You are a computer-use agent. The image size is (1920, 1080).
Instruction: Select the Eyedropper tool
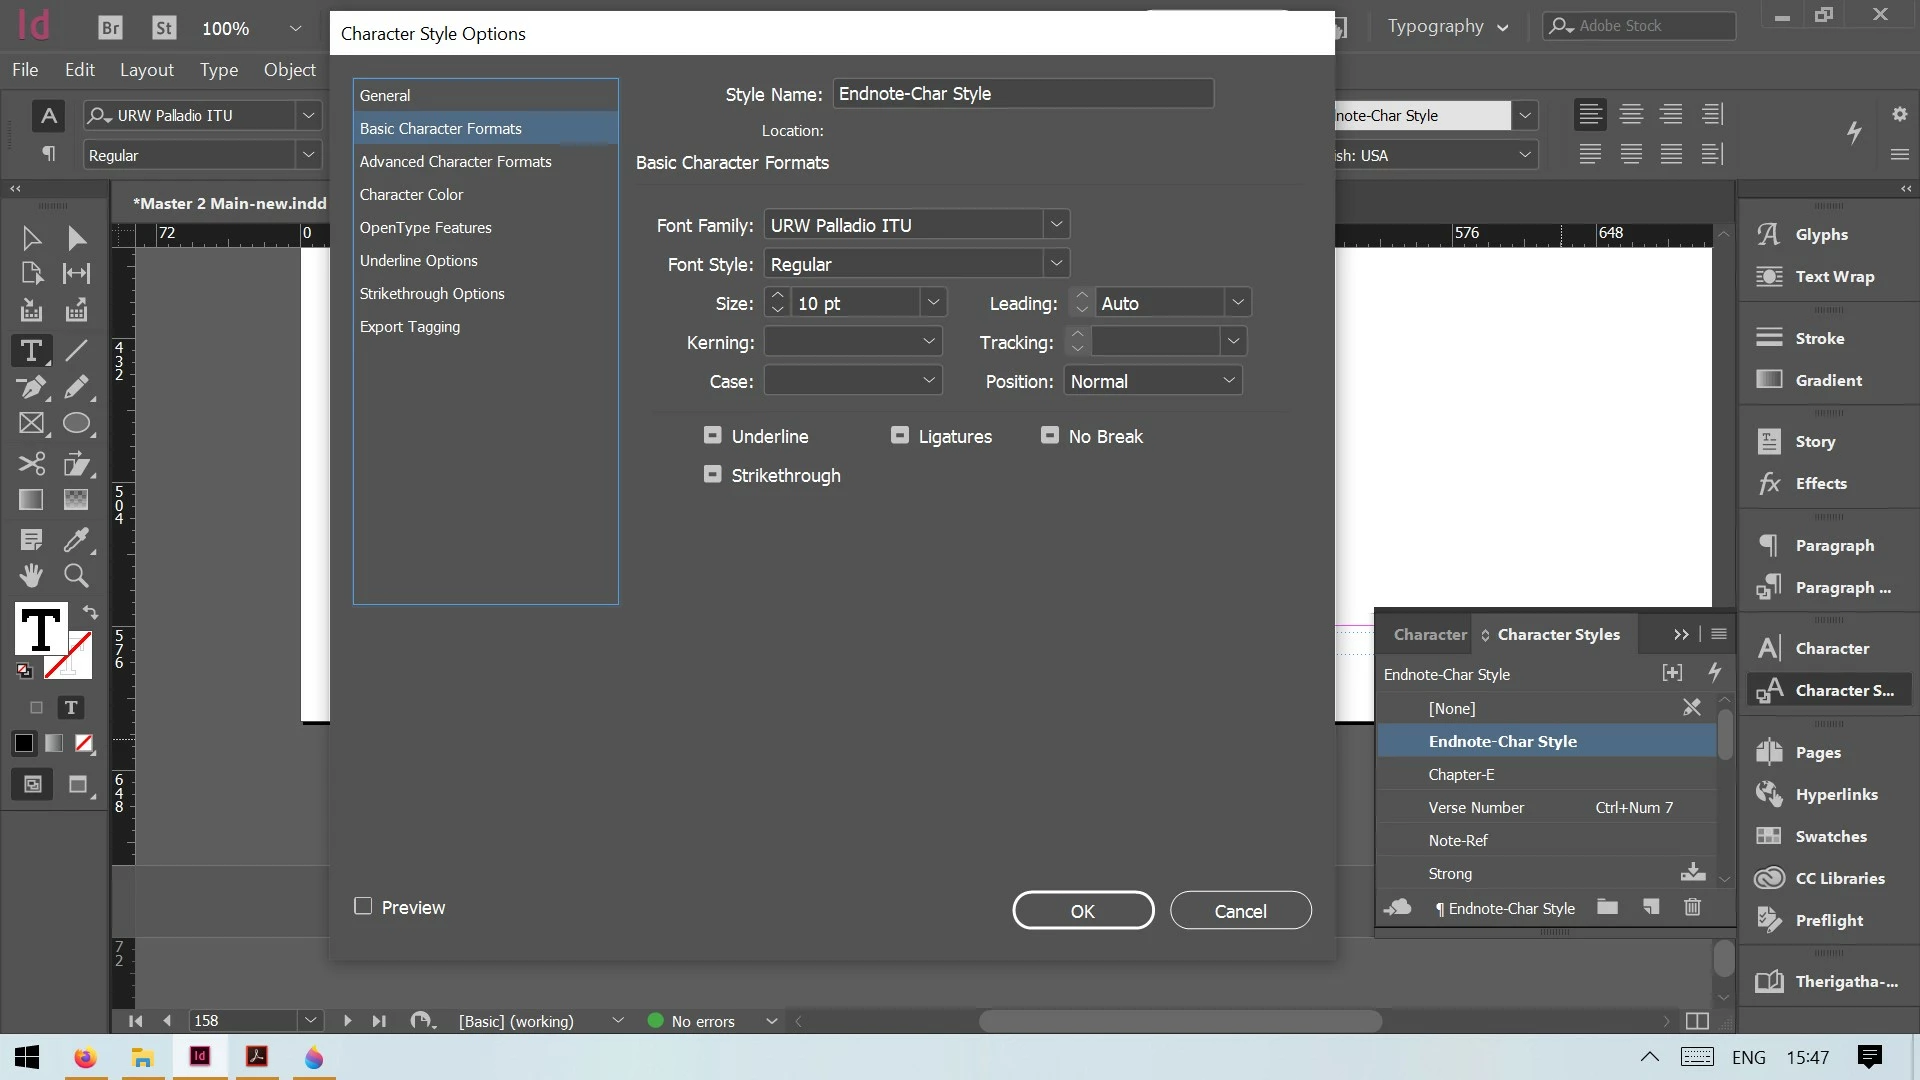click(76, 540)
